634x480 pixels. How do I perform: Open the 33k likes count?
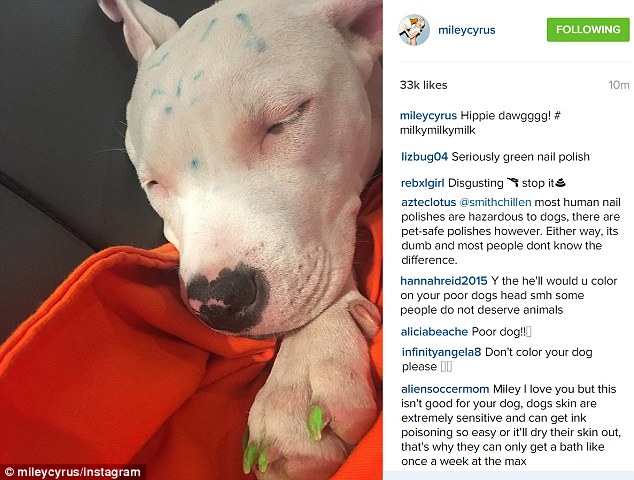423,85
